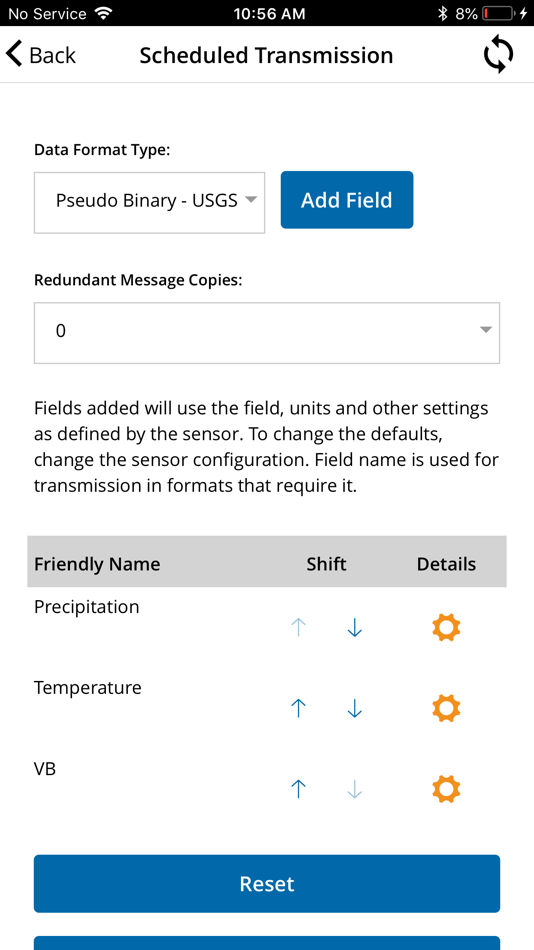Shift Precipitation field down
This screenshot has width=534, height=950.
[x=355, y=628]
